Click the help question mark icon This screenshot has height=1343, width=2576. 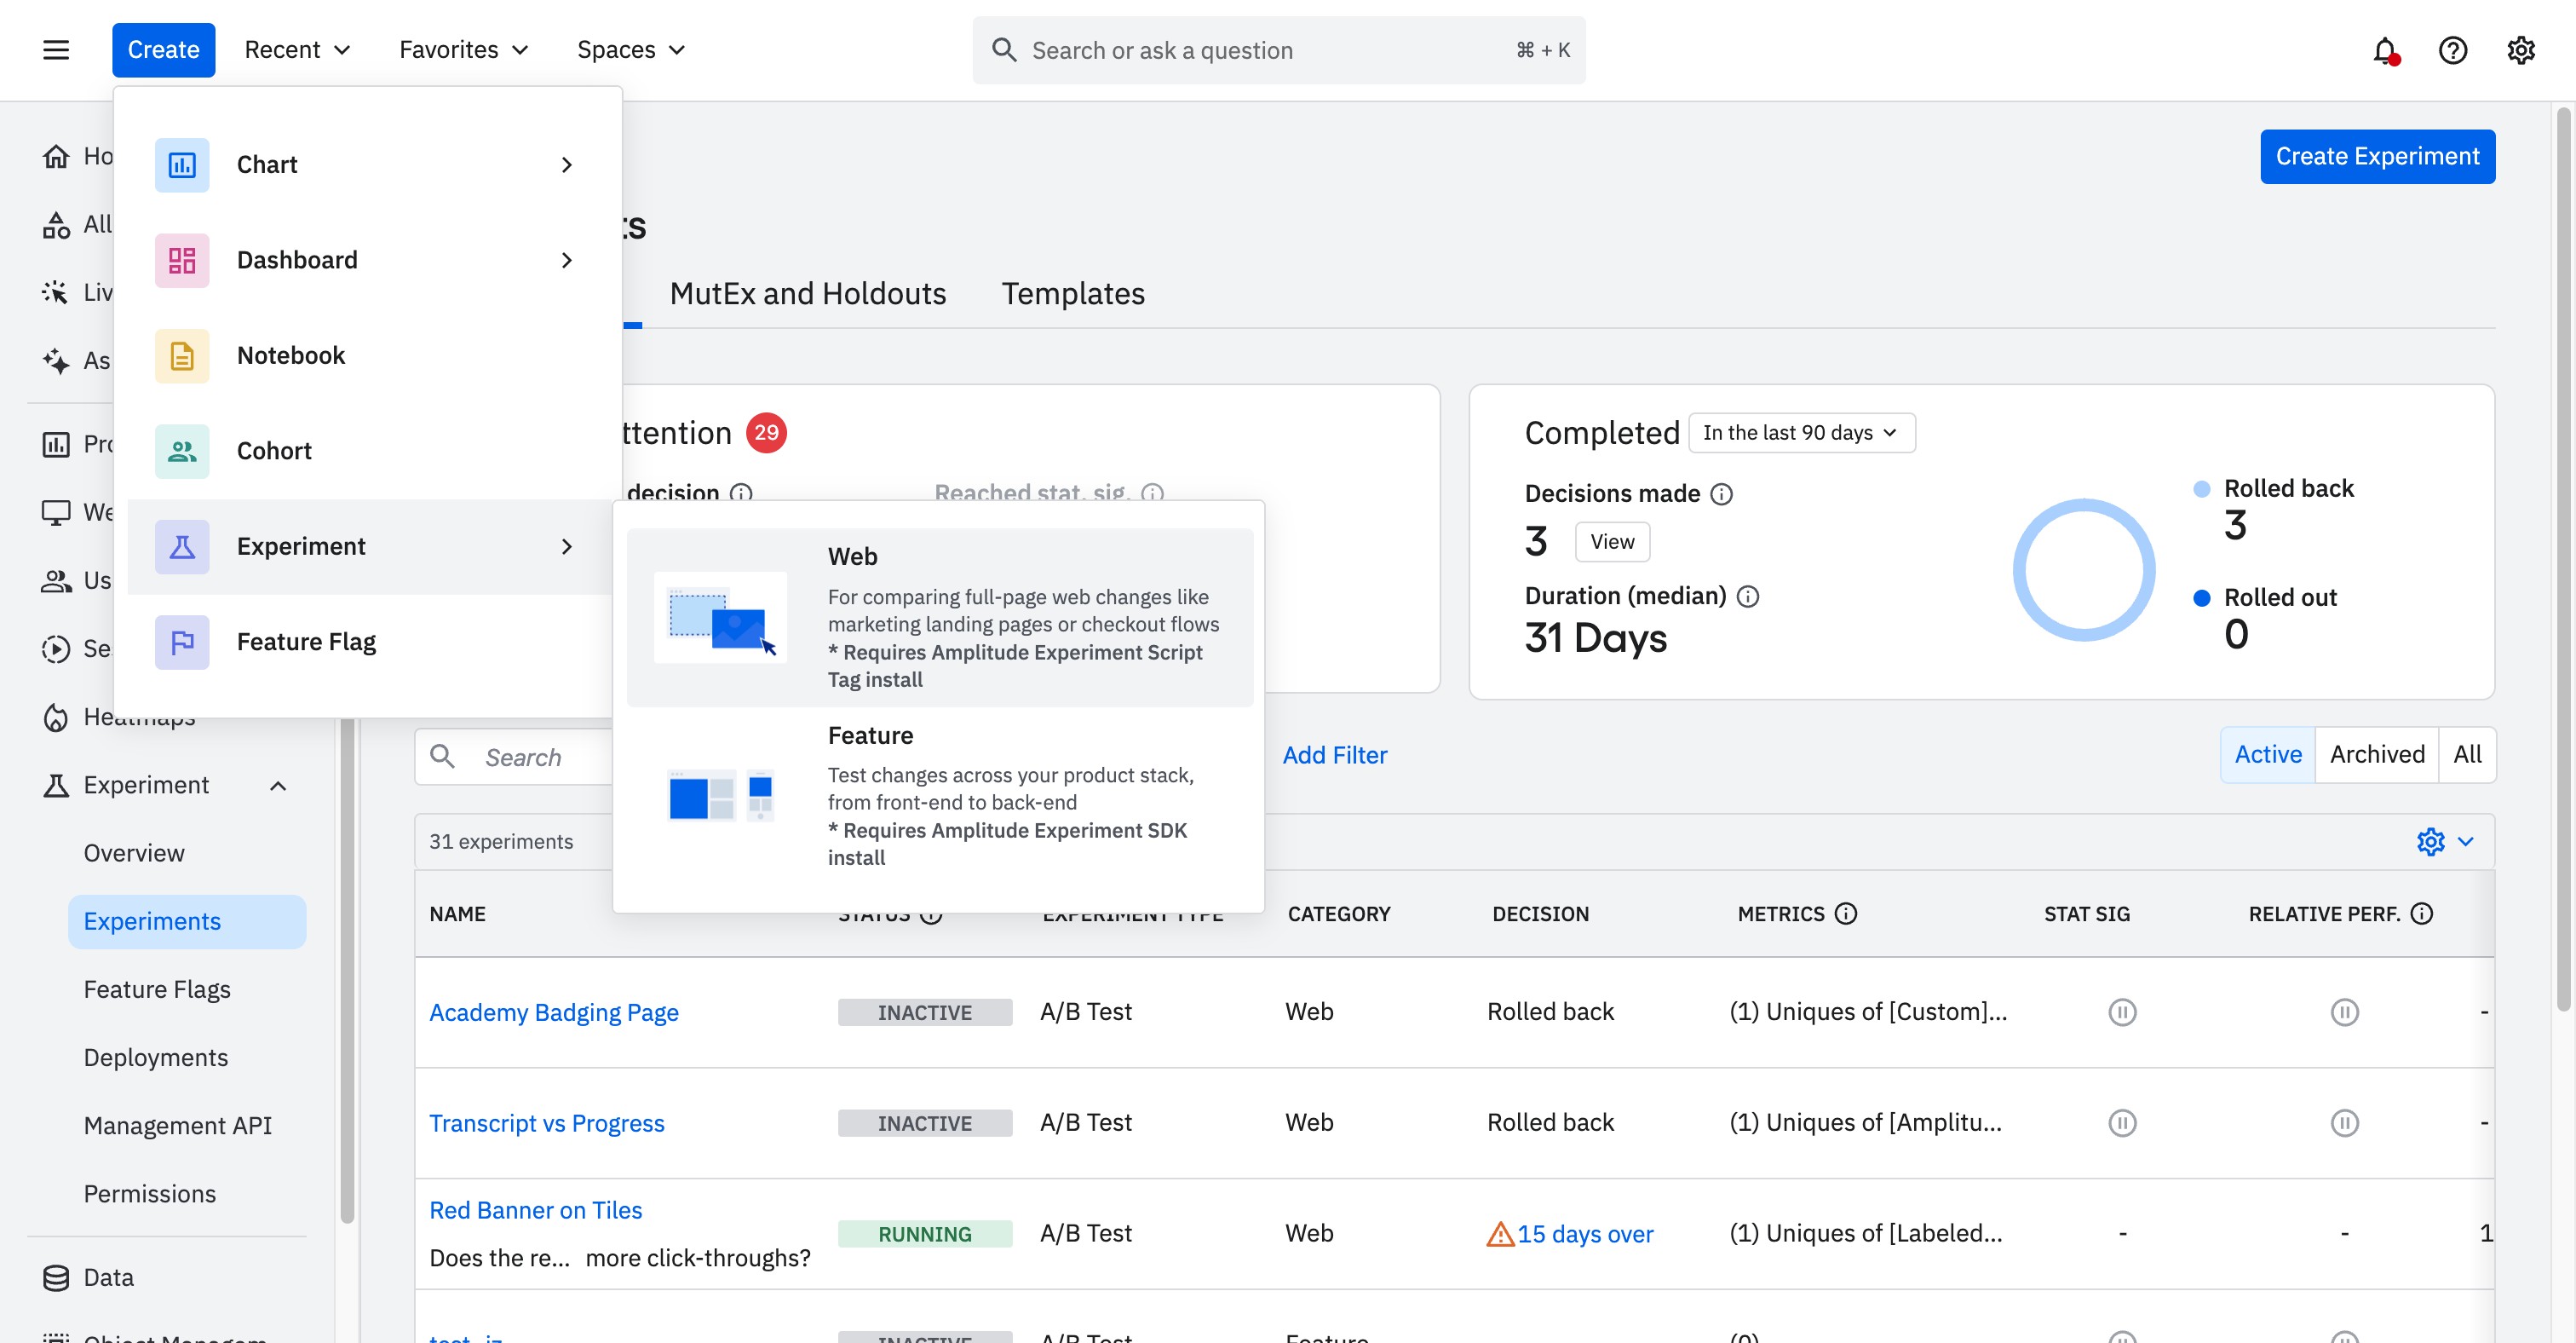(2452, 50)
